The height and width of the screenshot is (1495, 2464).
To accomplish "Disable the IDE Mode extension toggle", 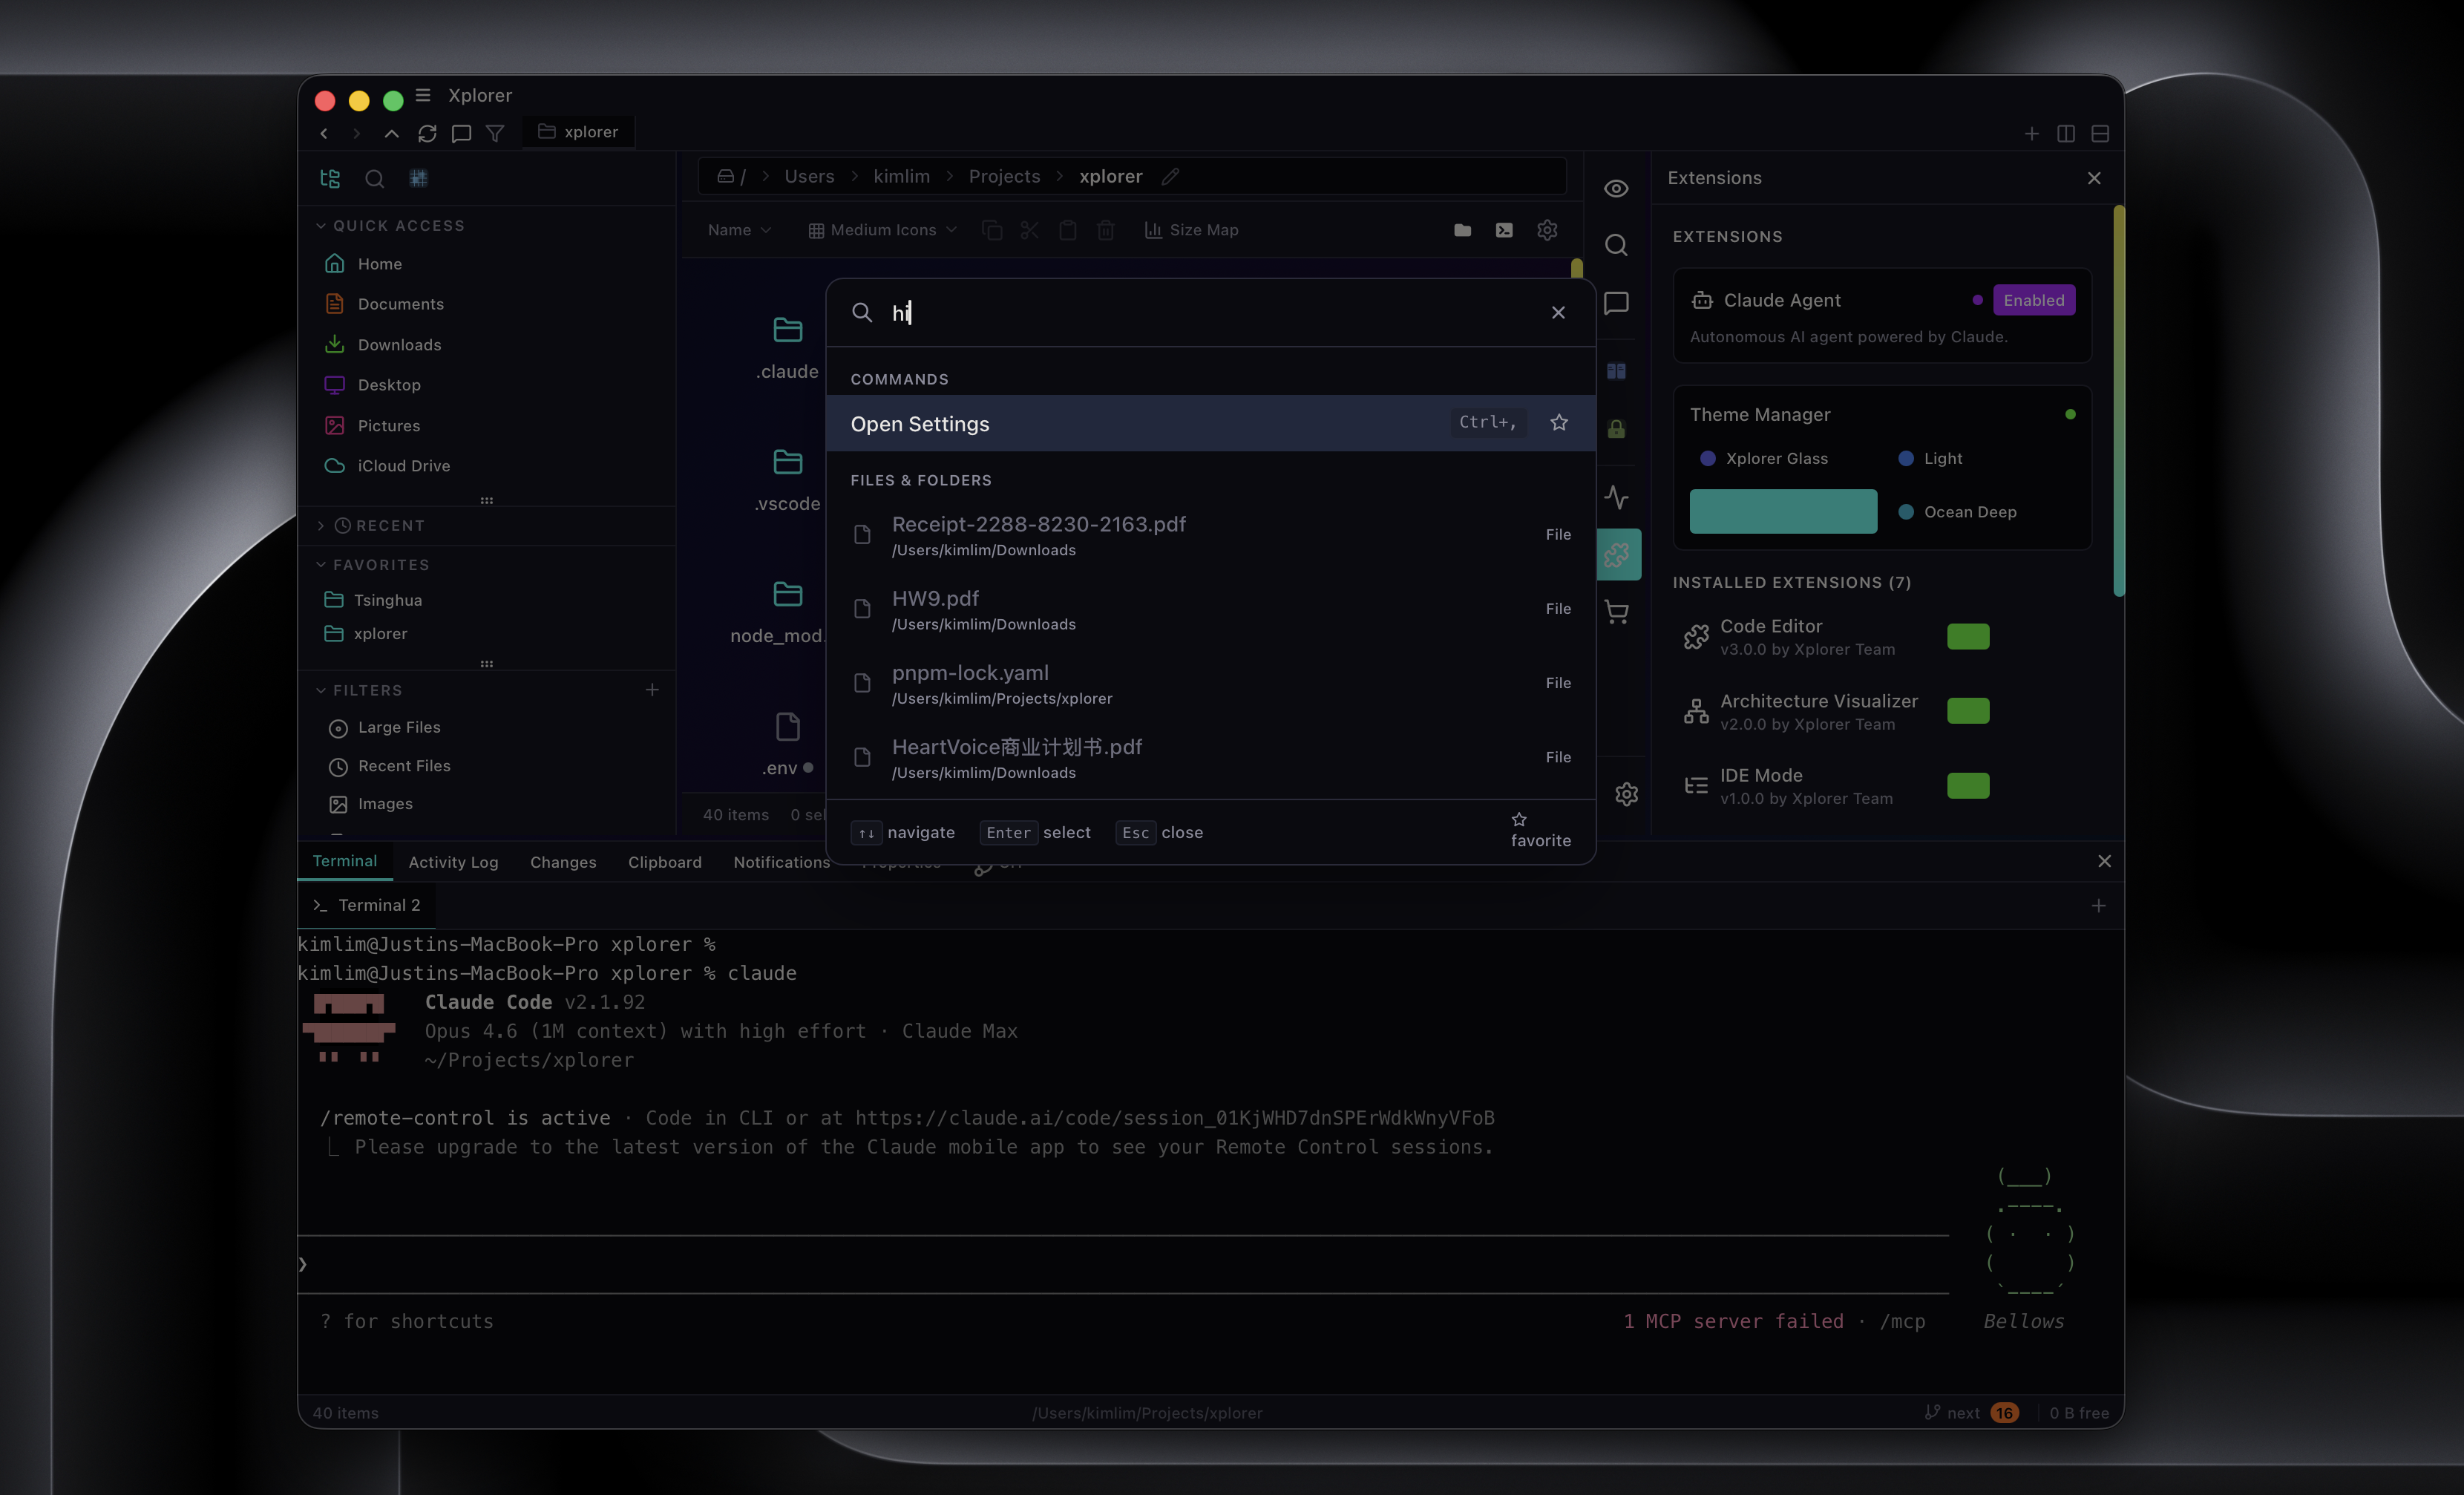I will coord(1967,785).
